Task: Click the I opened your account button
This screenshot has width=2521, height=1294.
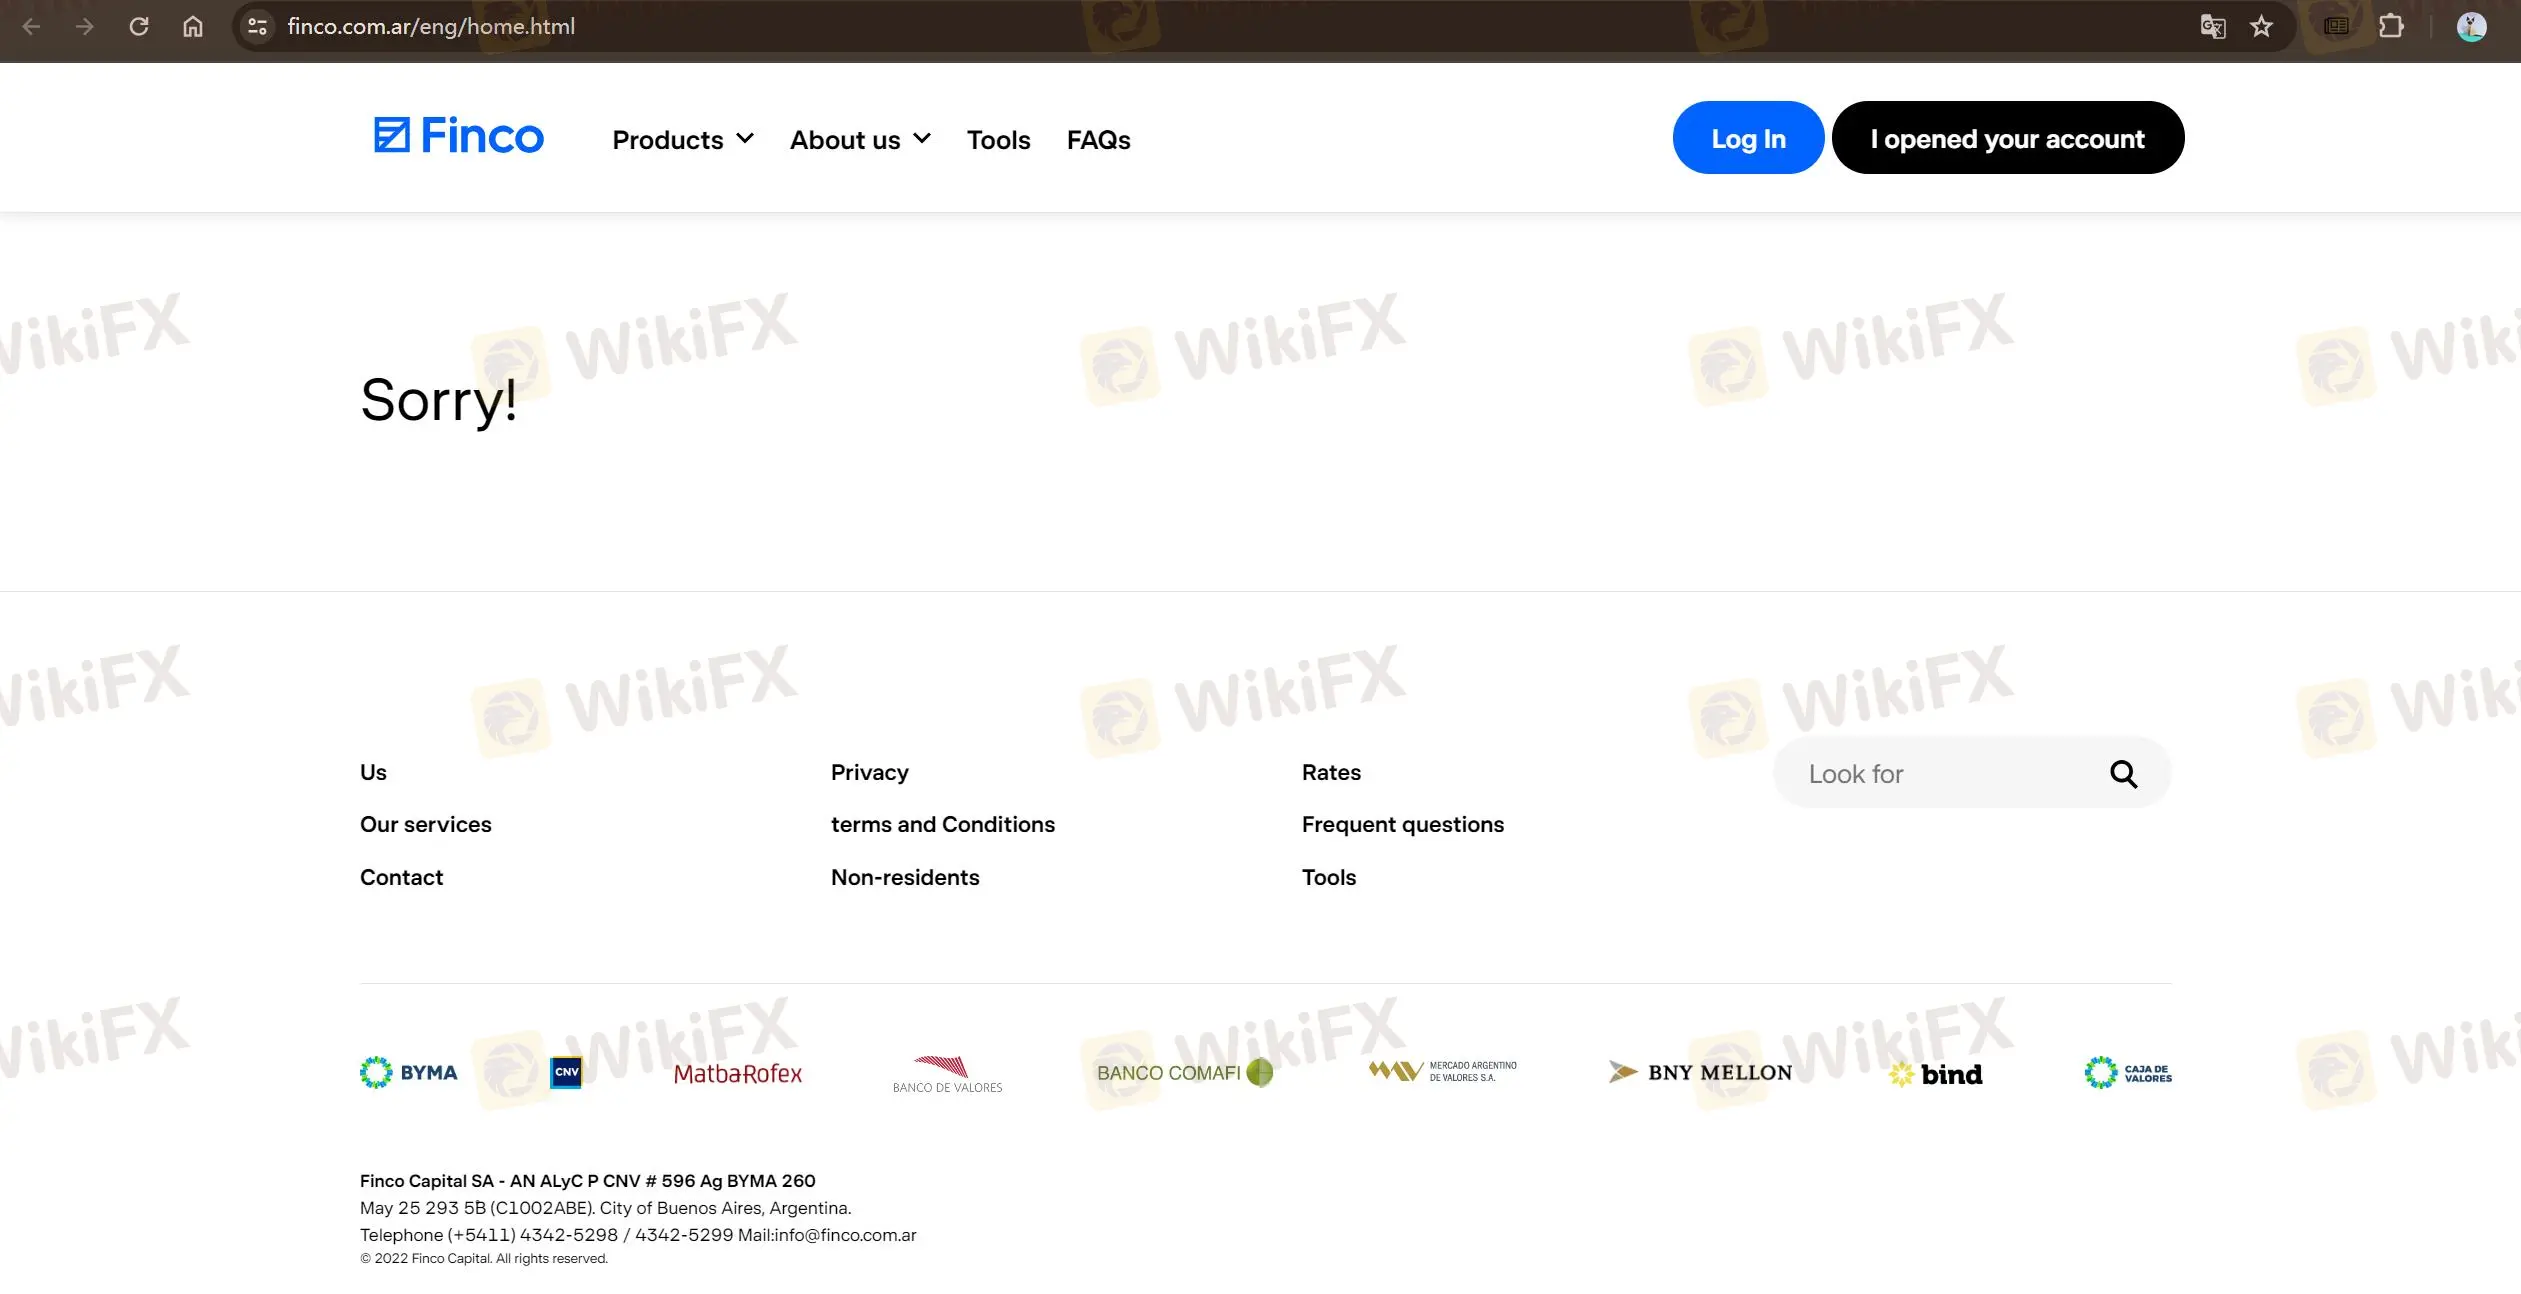Action: [2006, 137]
